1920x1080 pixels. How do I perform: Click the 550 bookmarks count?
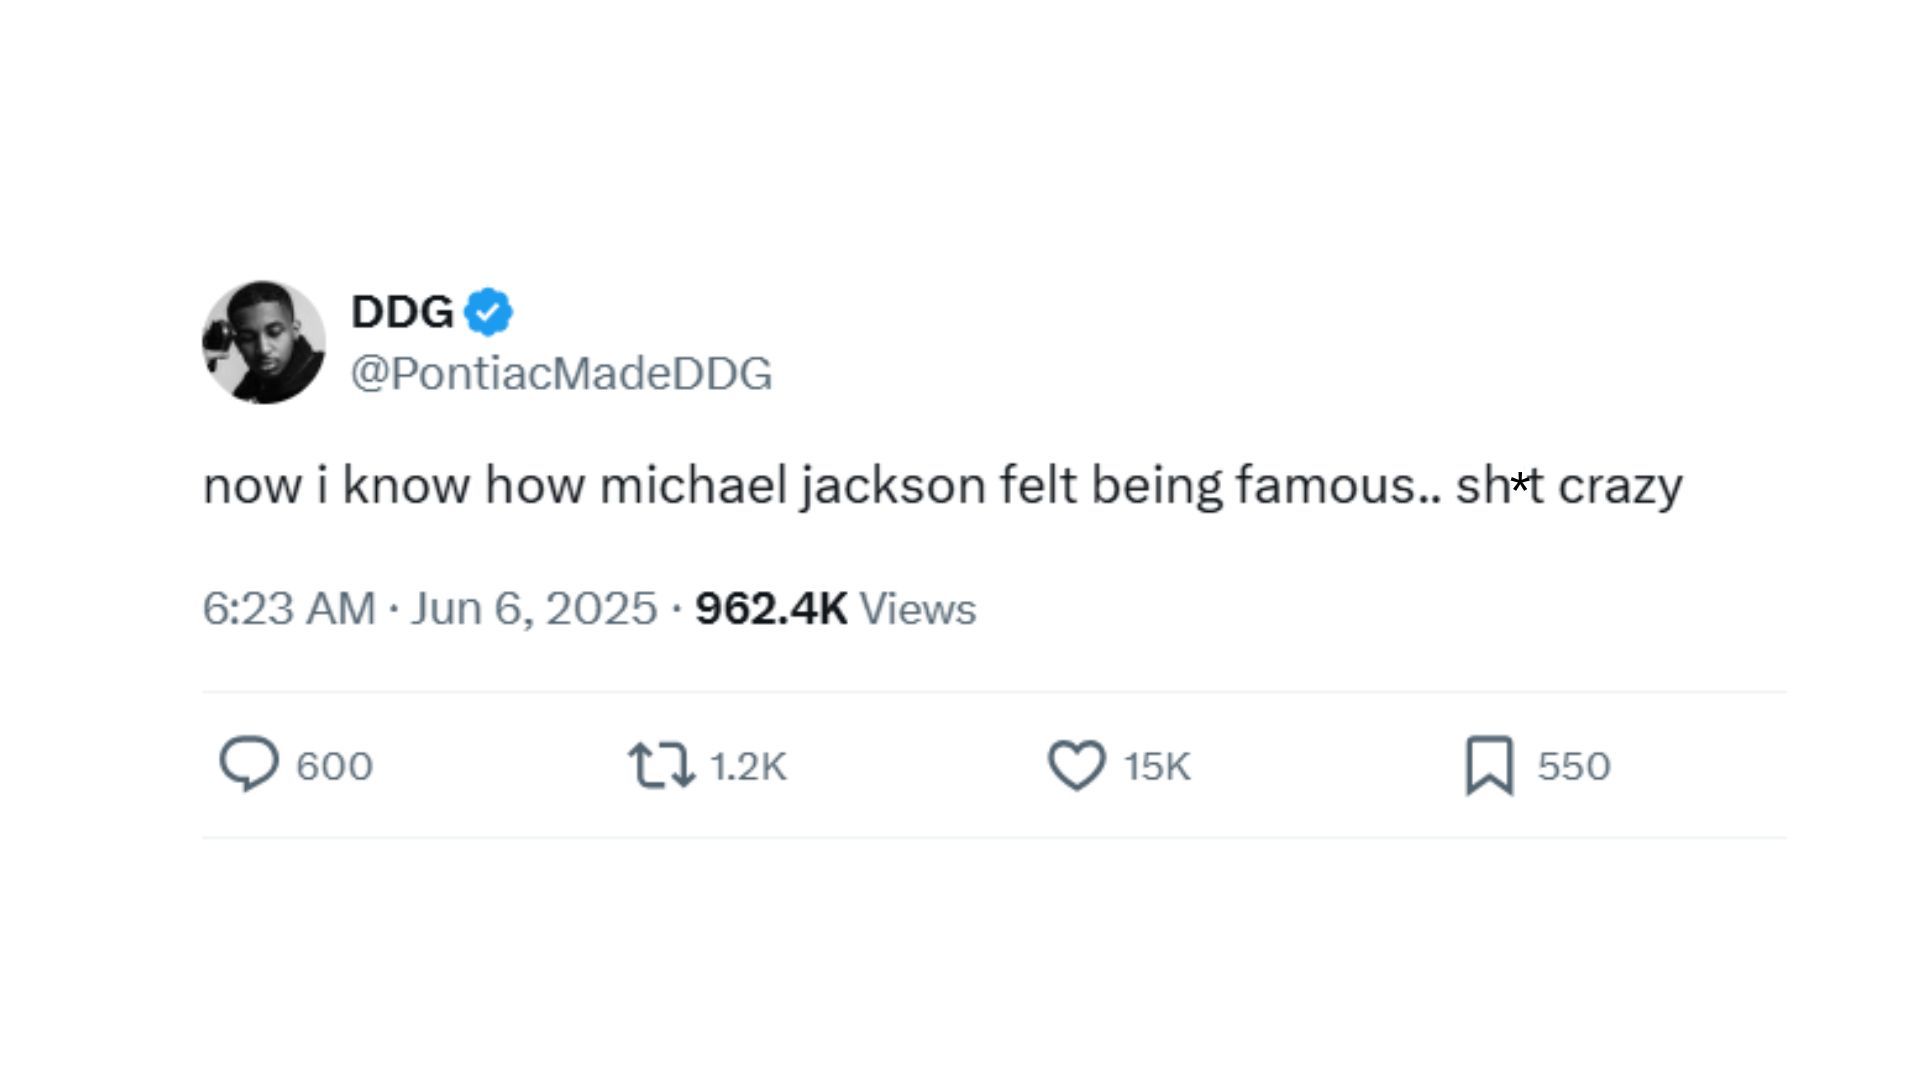click(1574, 766)
